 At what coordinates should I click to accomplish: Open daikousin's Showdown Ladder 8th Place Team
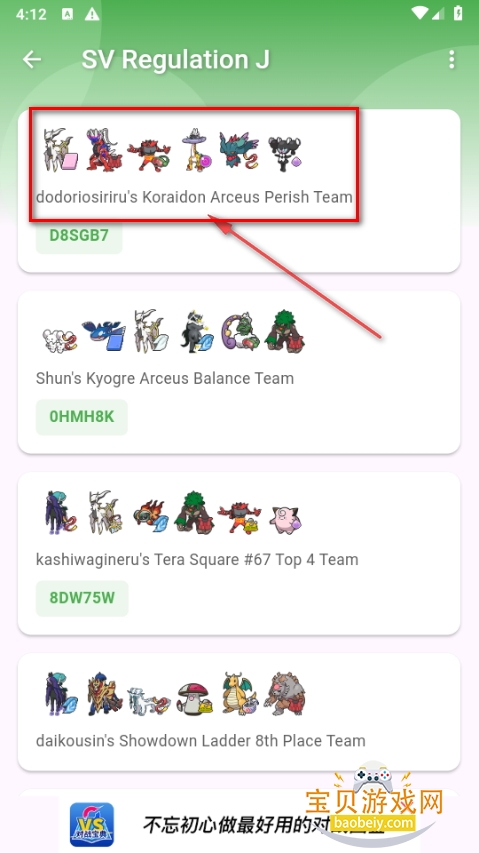click(x=201, y=740)
